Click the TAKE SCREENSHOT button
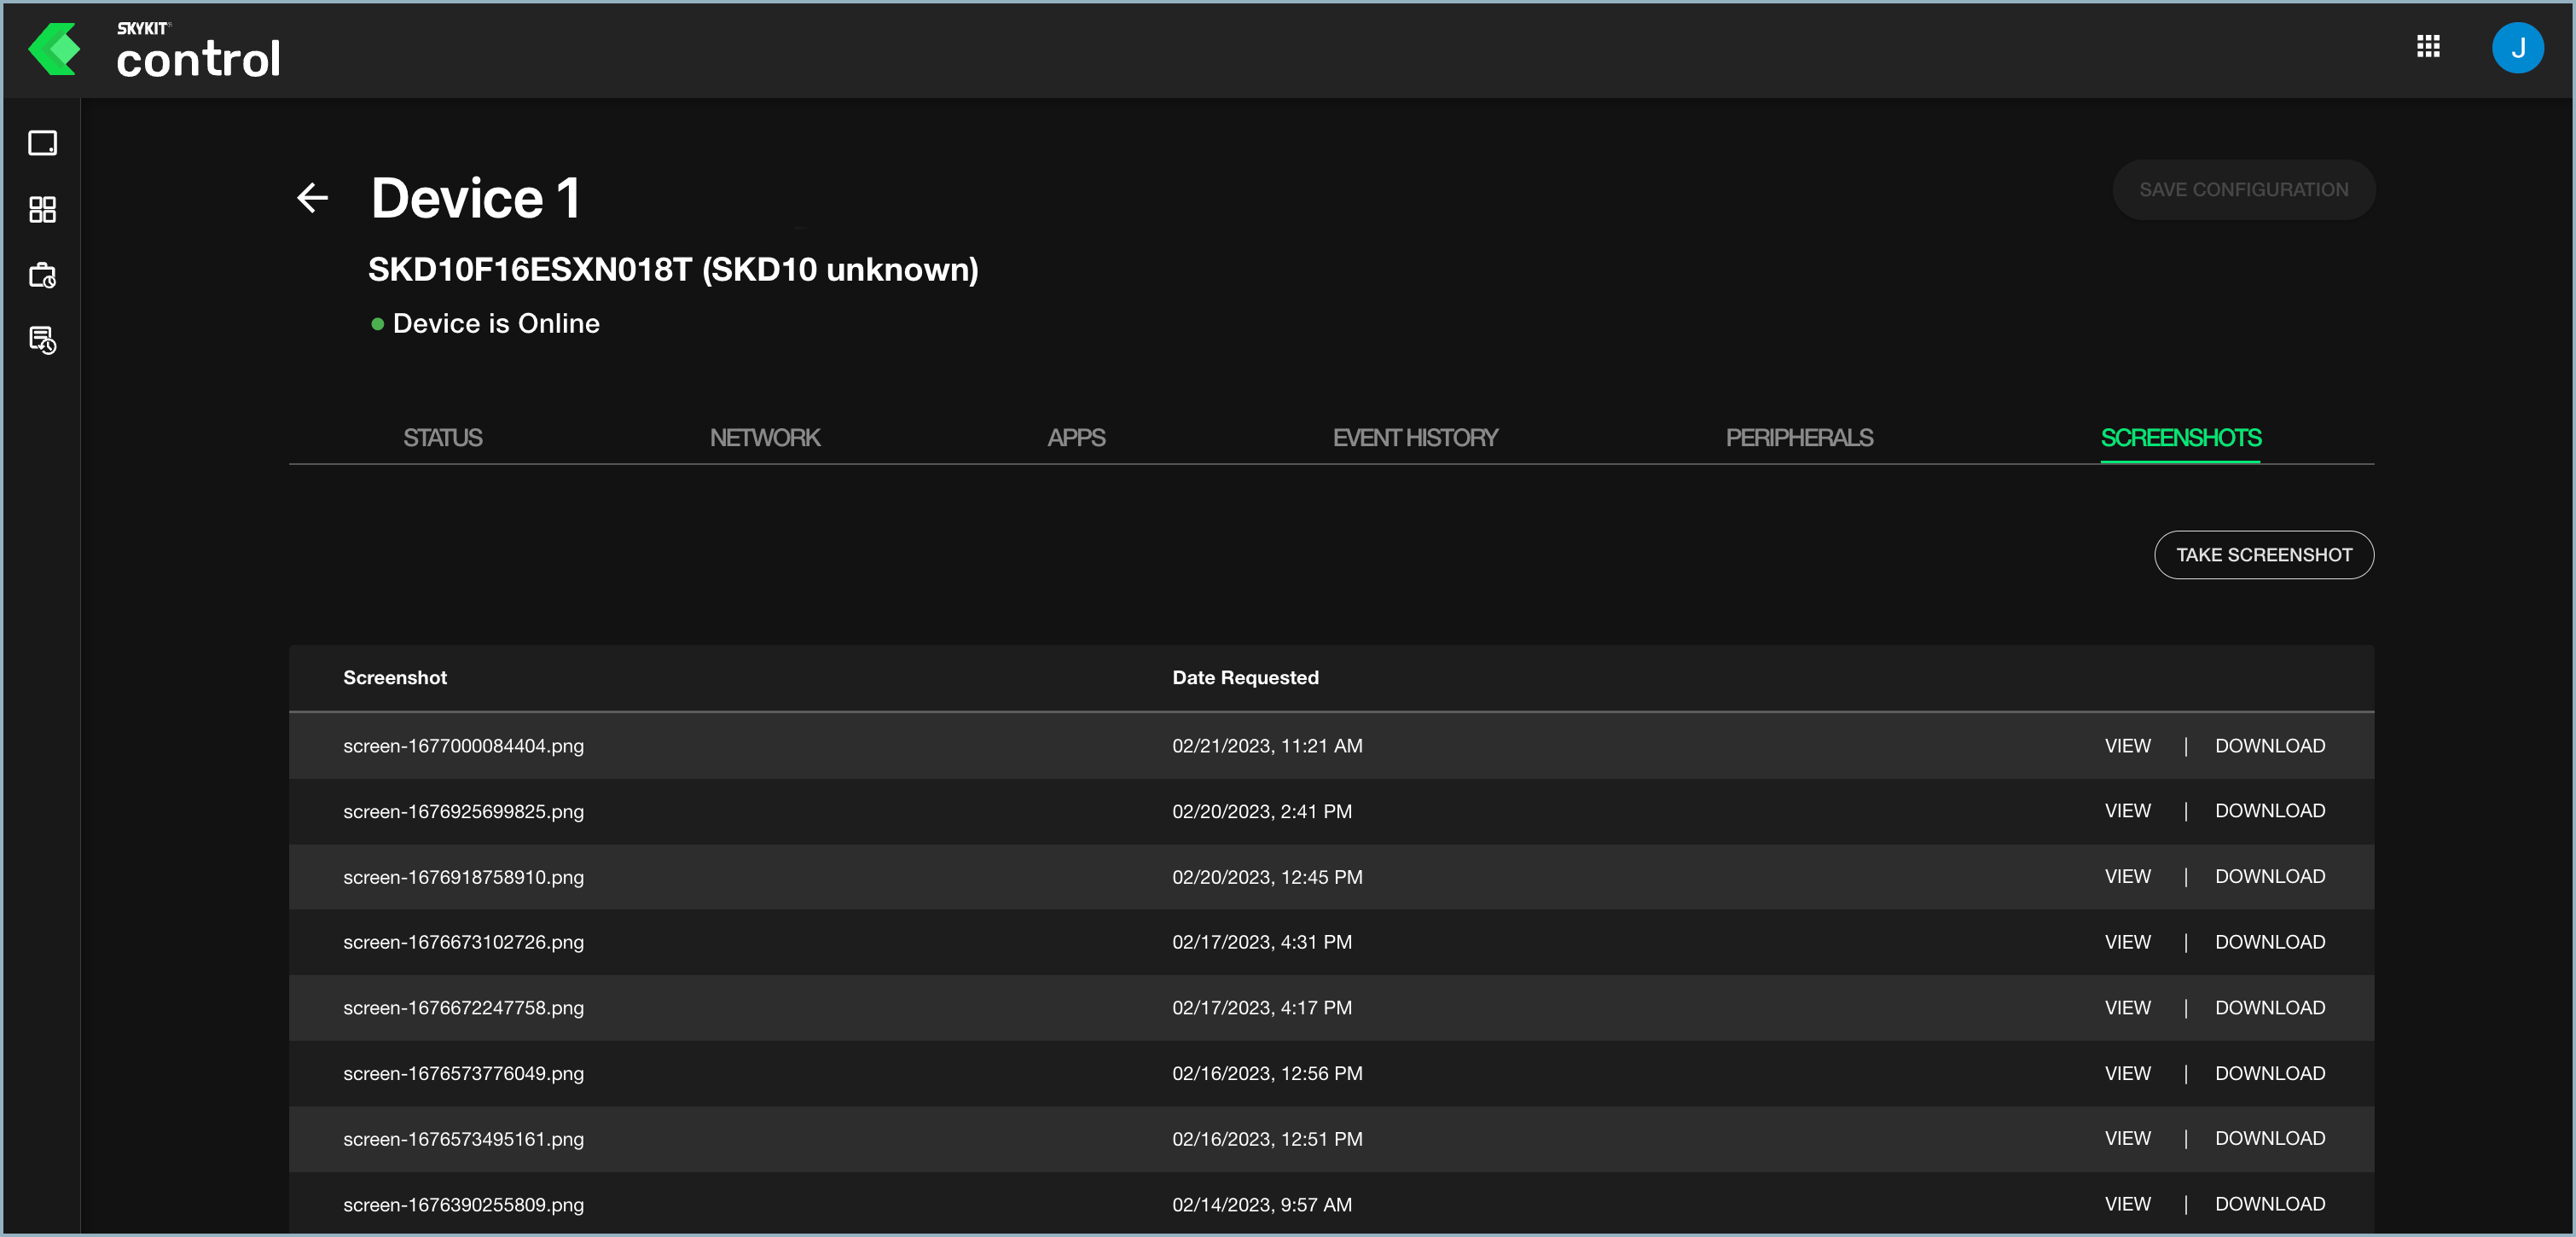The height and width of the screenshot is (1237, 2576). coord(2263,555)
